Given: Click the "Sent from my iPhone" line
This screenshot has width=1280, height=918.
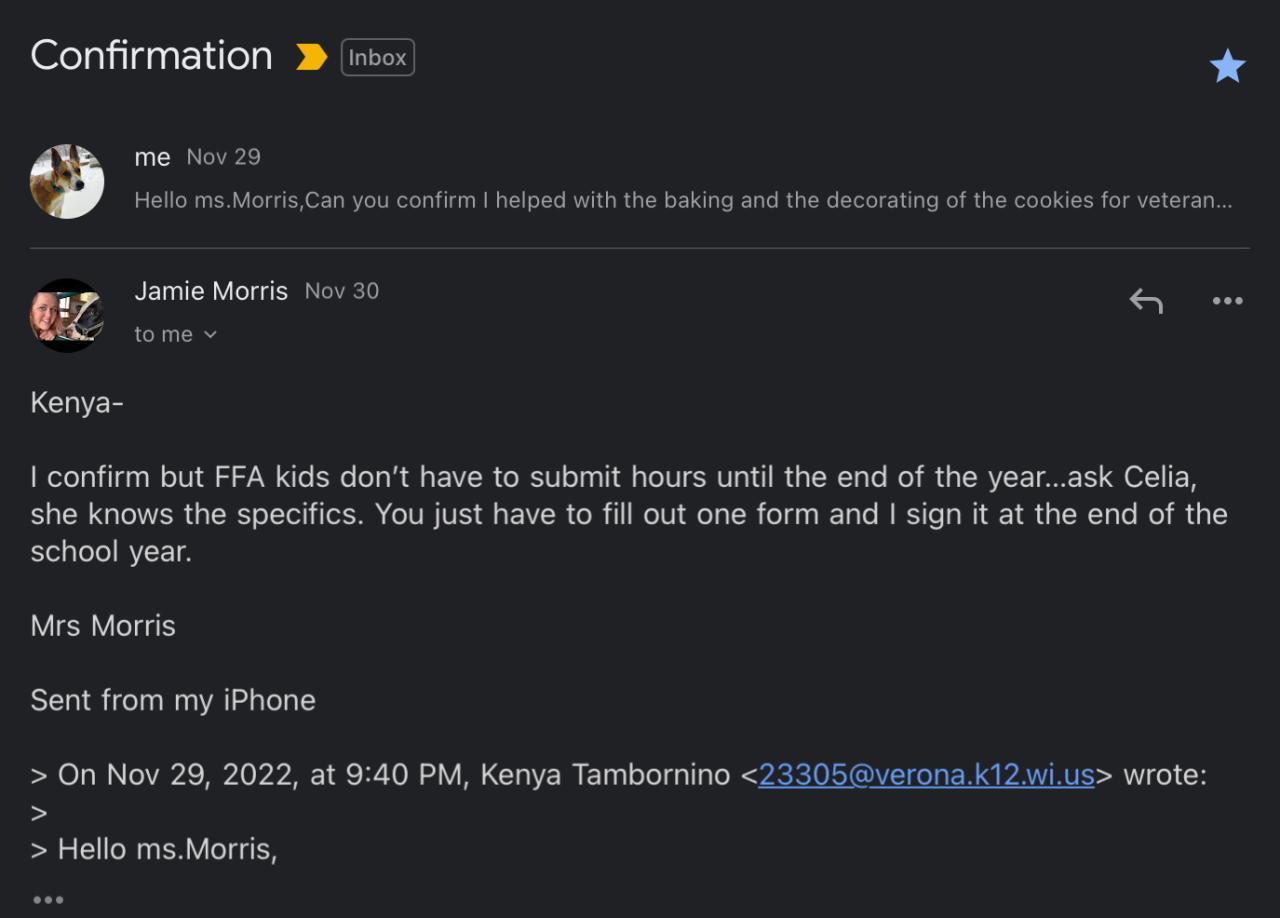Looking at the screenshot, I should coord(173,700).
